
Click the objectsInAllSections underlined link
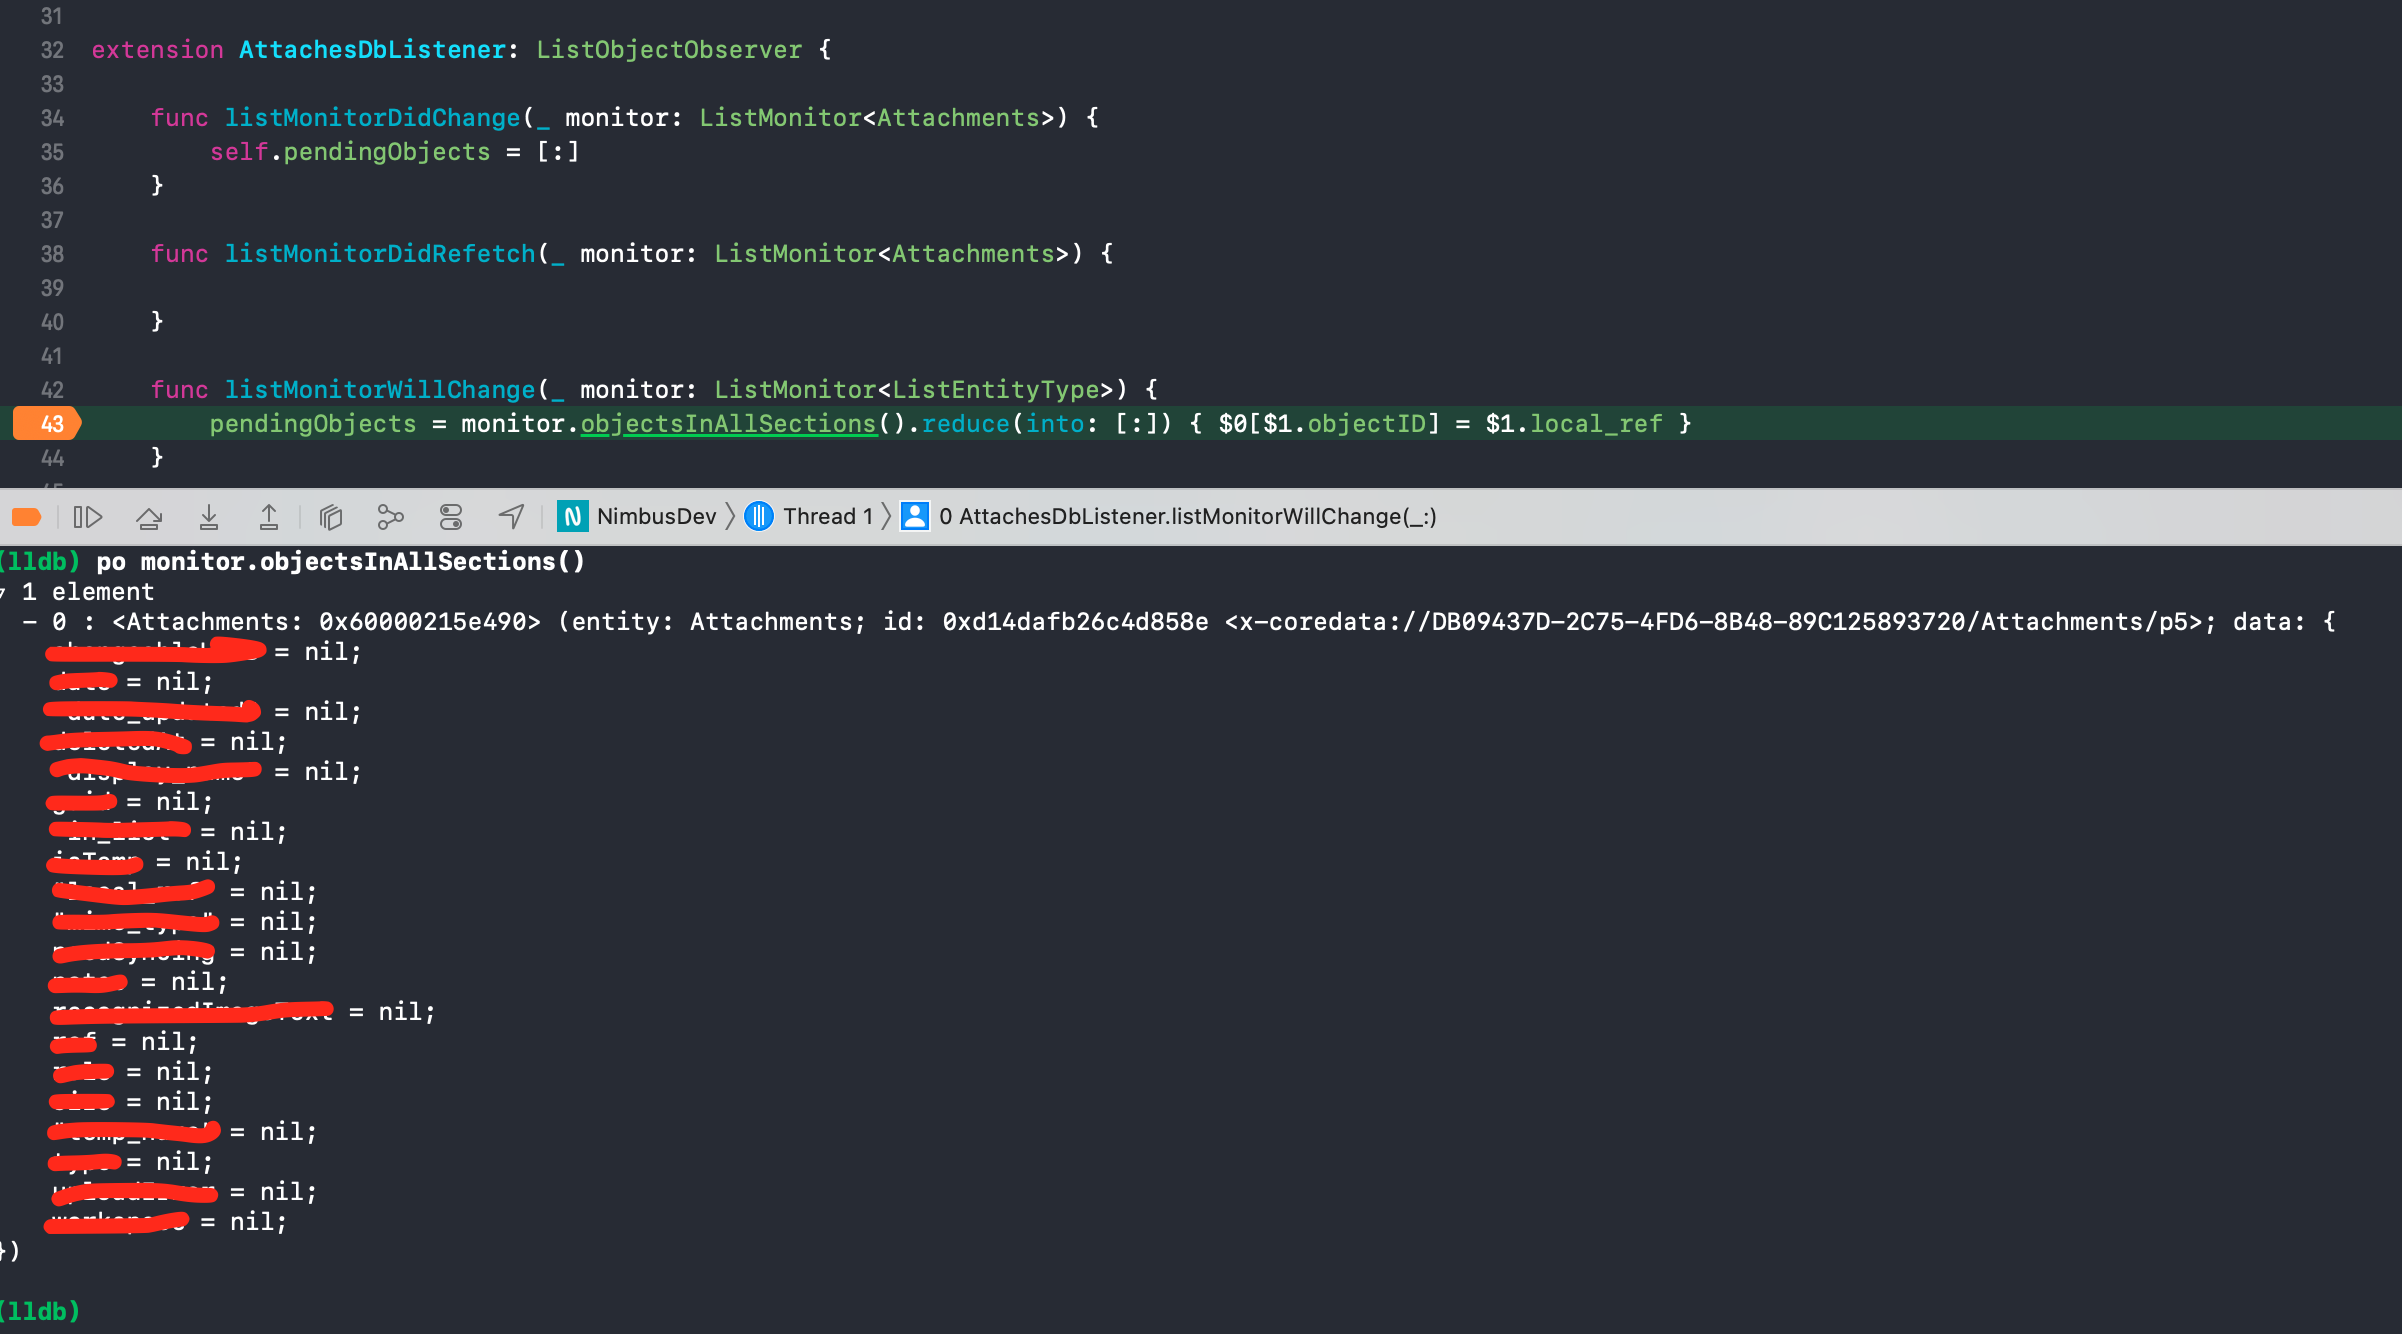[728, 424]
